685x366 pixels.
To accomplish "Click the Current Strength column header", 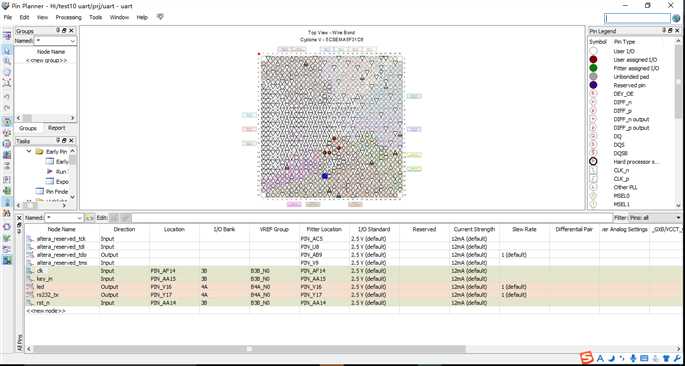I will point(474,229).
